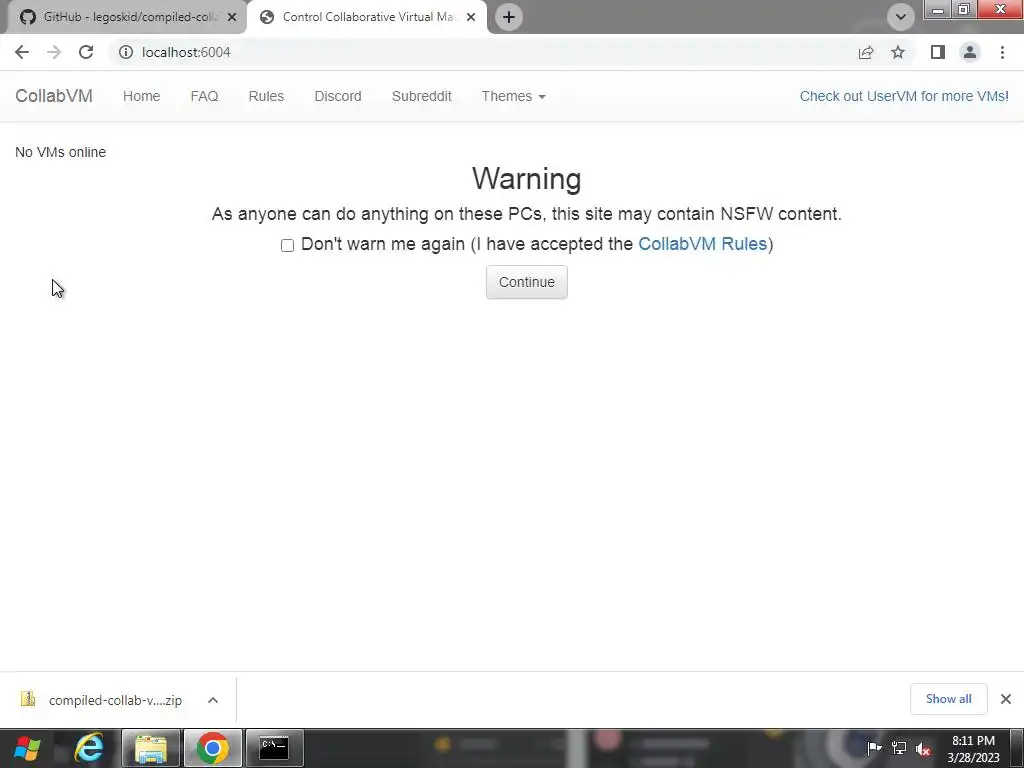Viewport: 1024px width, 768px height.
Task: Open the taskbar clock showing 8:11 PM
Action: 973,749
